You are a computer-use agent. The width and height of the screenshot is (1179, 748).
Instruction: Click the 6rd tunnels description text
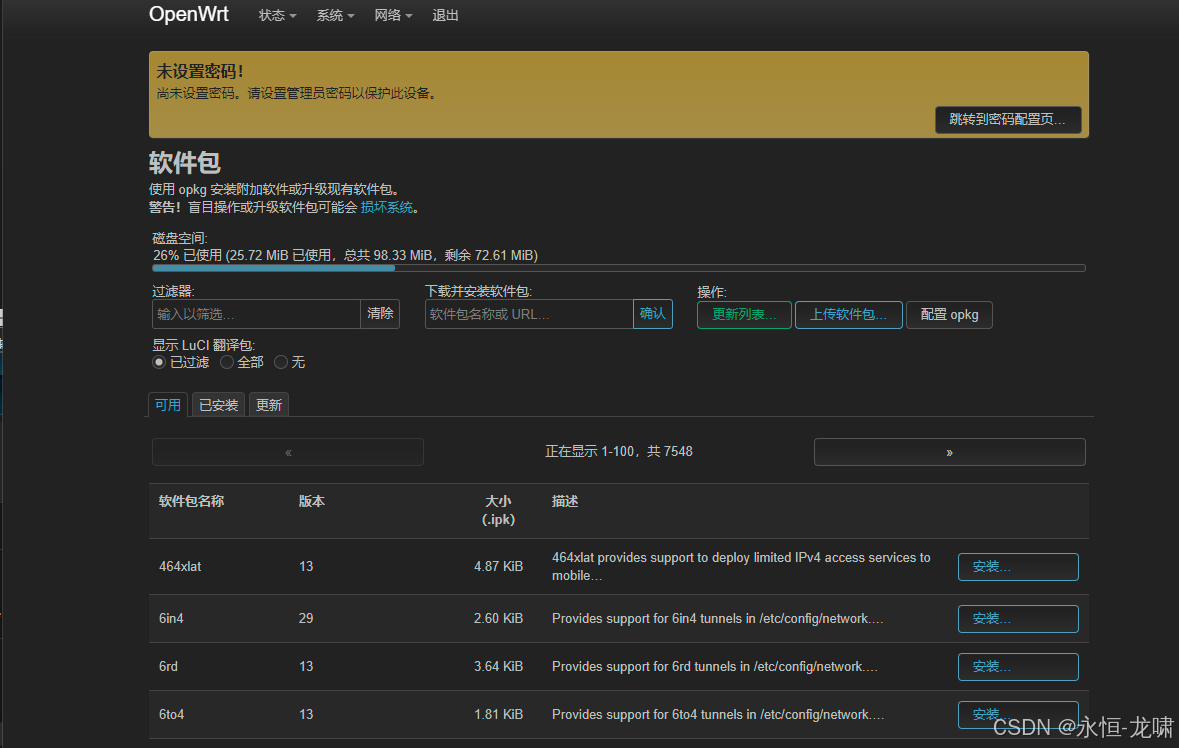714,667
